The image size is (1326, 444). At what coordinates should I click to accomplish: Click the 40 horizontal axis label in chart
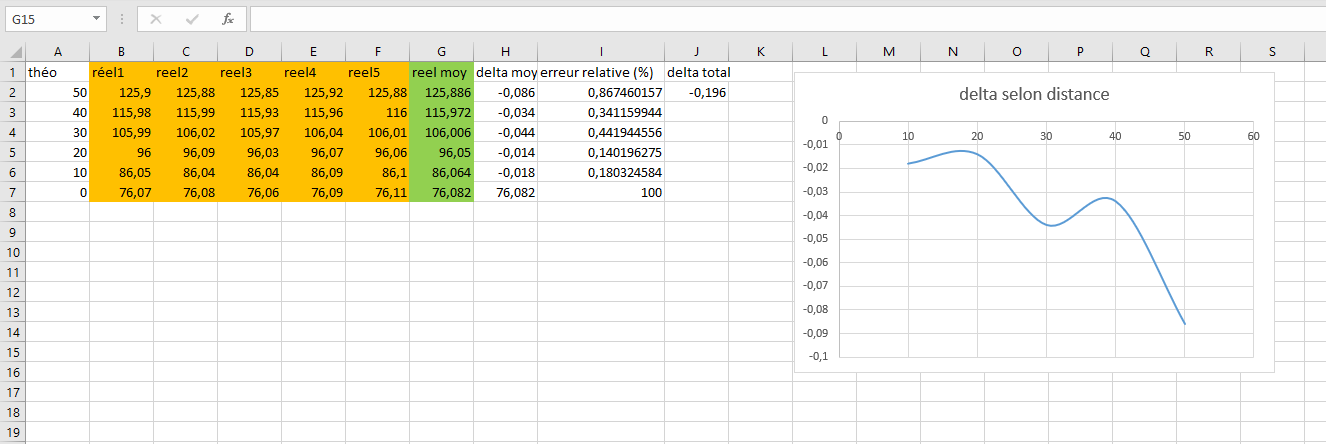[x=1115, y=137]
